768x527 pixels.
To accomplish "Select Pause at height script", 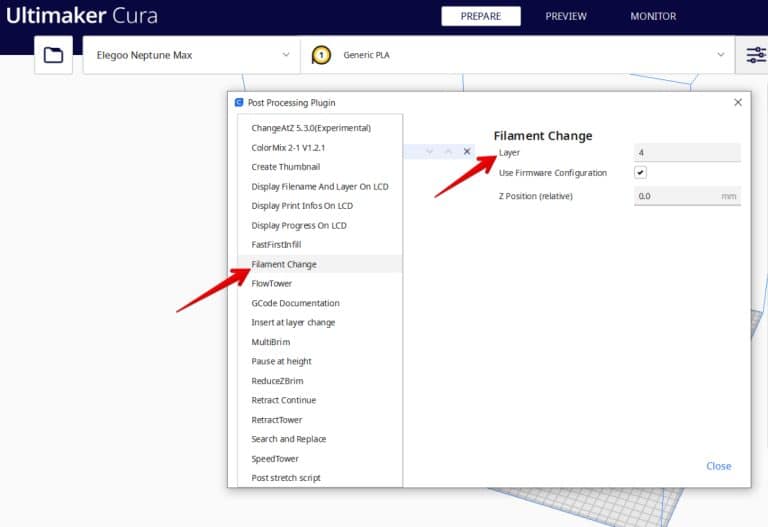I will (x=281, y=361).
